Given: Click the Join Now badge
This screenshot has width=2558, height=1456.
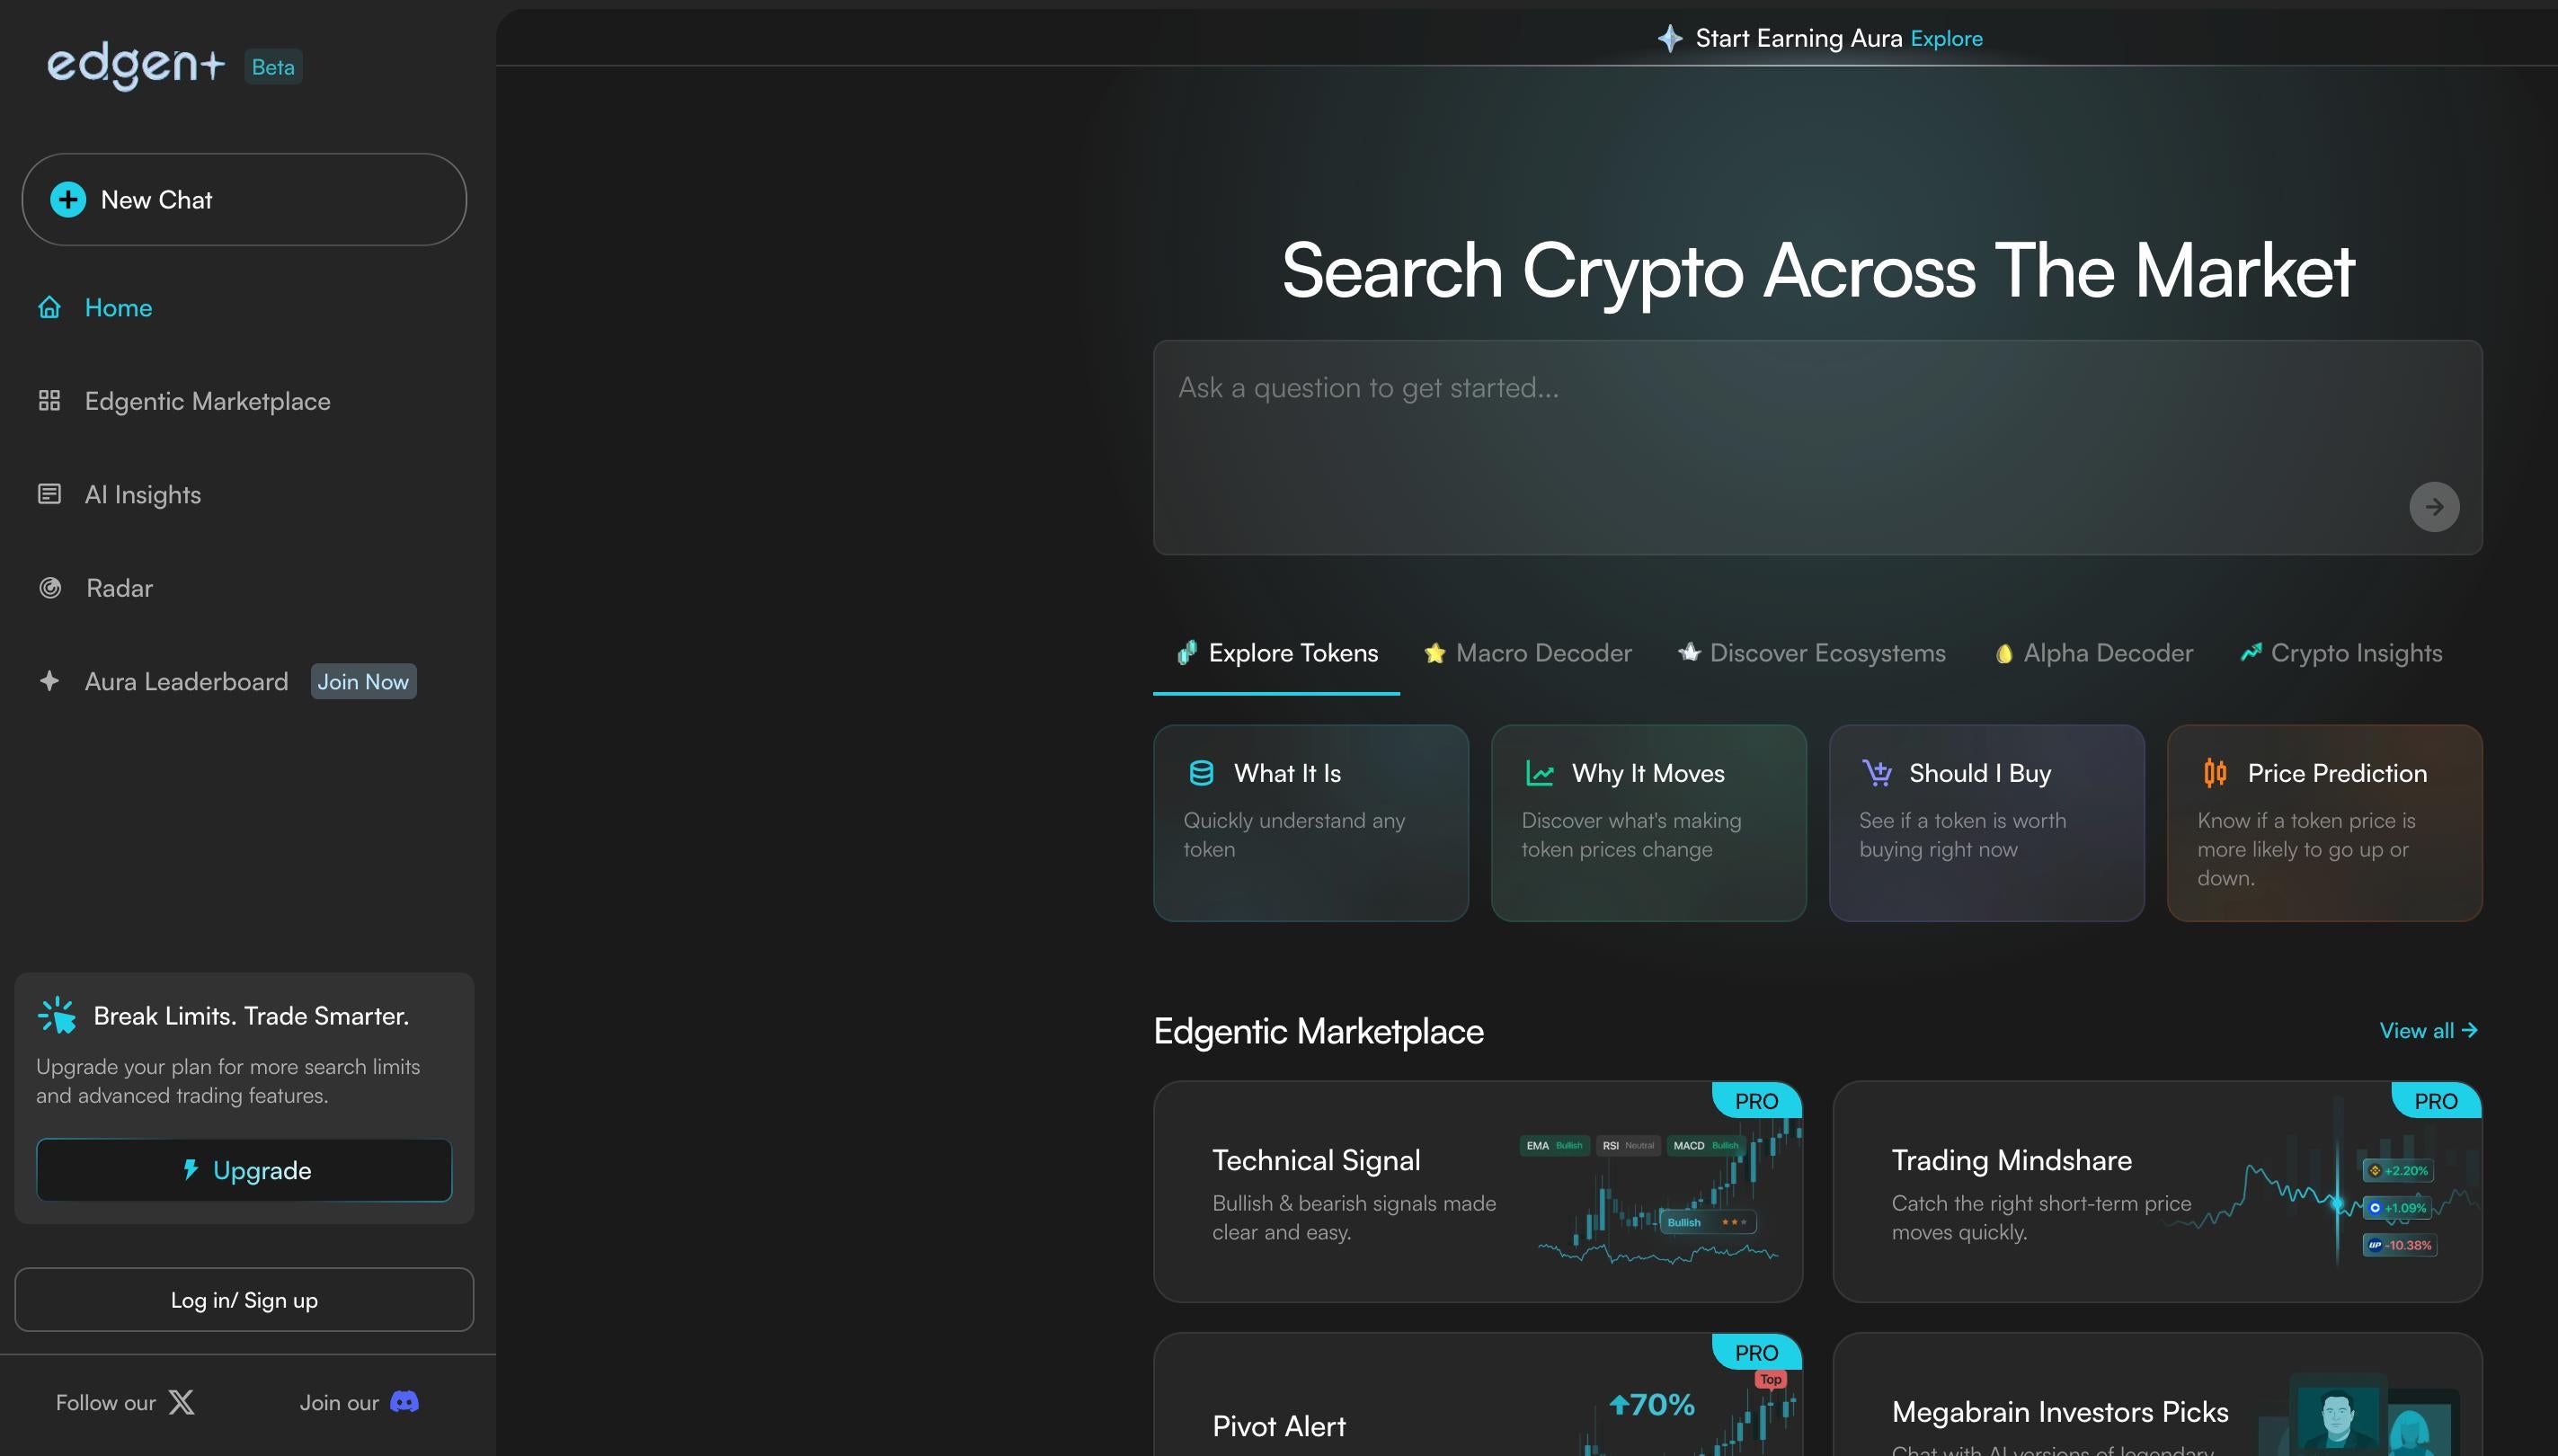Looking at the screenshot, I should click(x=363, y=681).
